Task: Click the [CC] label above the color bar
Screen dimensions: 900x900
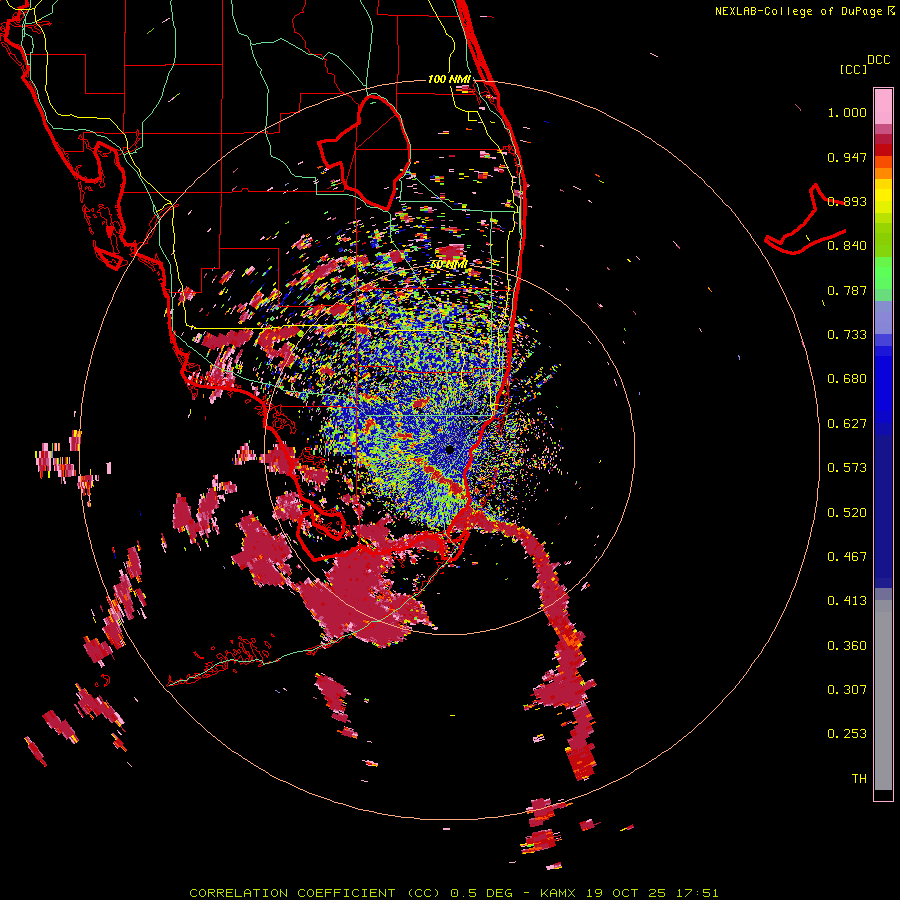Action: [854, 69]
